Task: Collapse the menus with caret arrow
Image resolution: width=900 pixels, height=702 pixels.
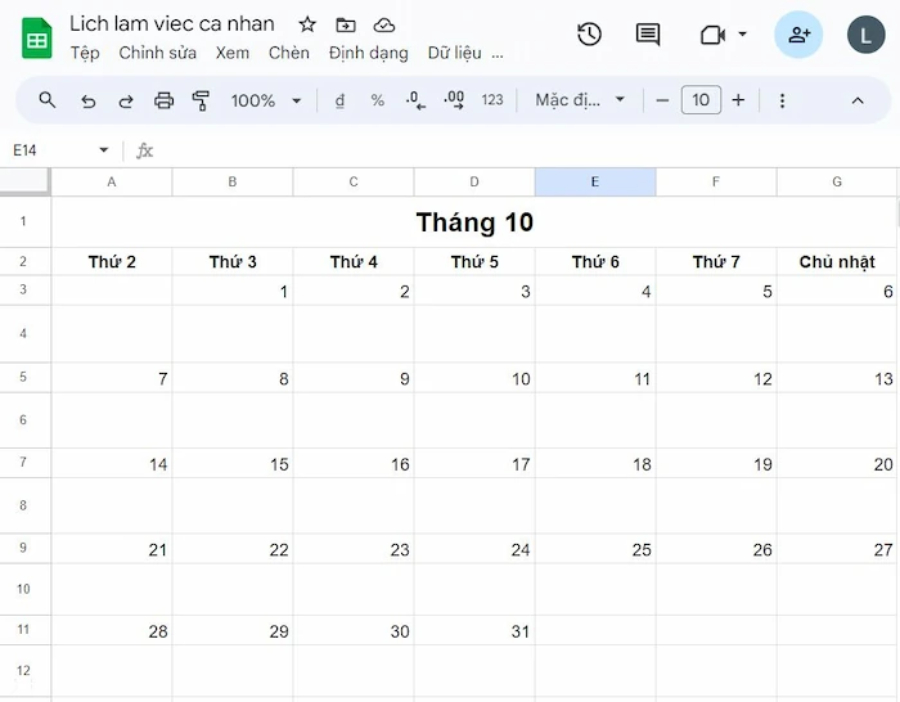Action: coord(858,101)
